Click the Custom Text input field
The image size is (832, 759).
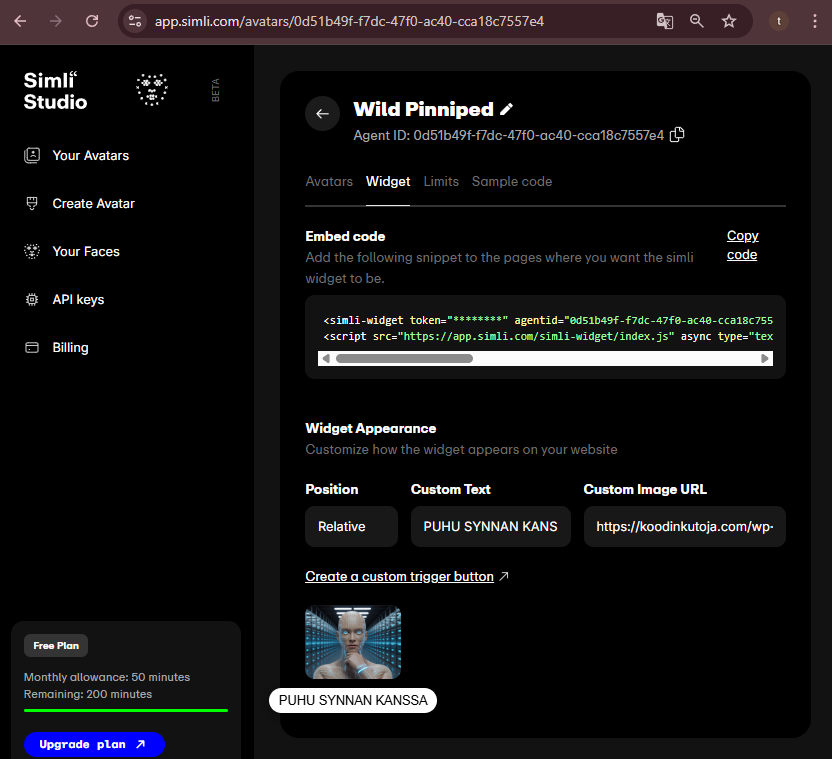tap(491, 527)
